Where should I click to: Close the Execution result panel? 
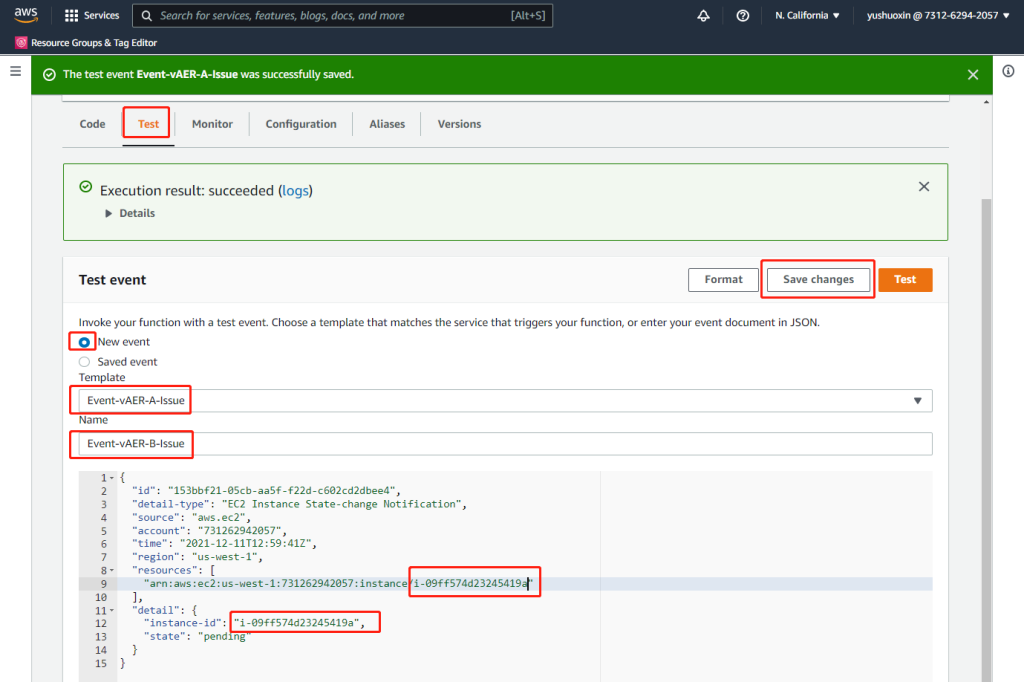coord(923,187)
